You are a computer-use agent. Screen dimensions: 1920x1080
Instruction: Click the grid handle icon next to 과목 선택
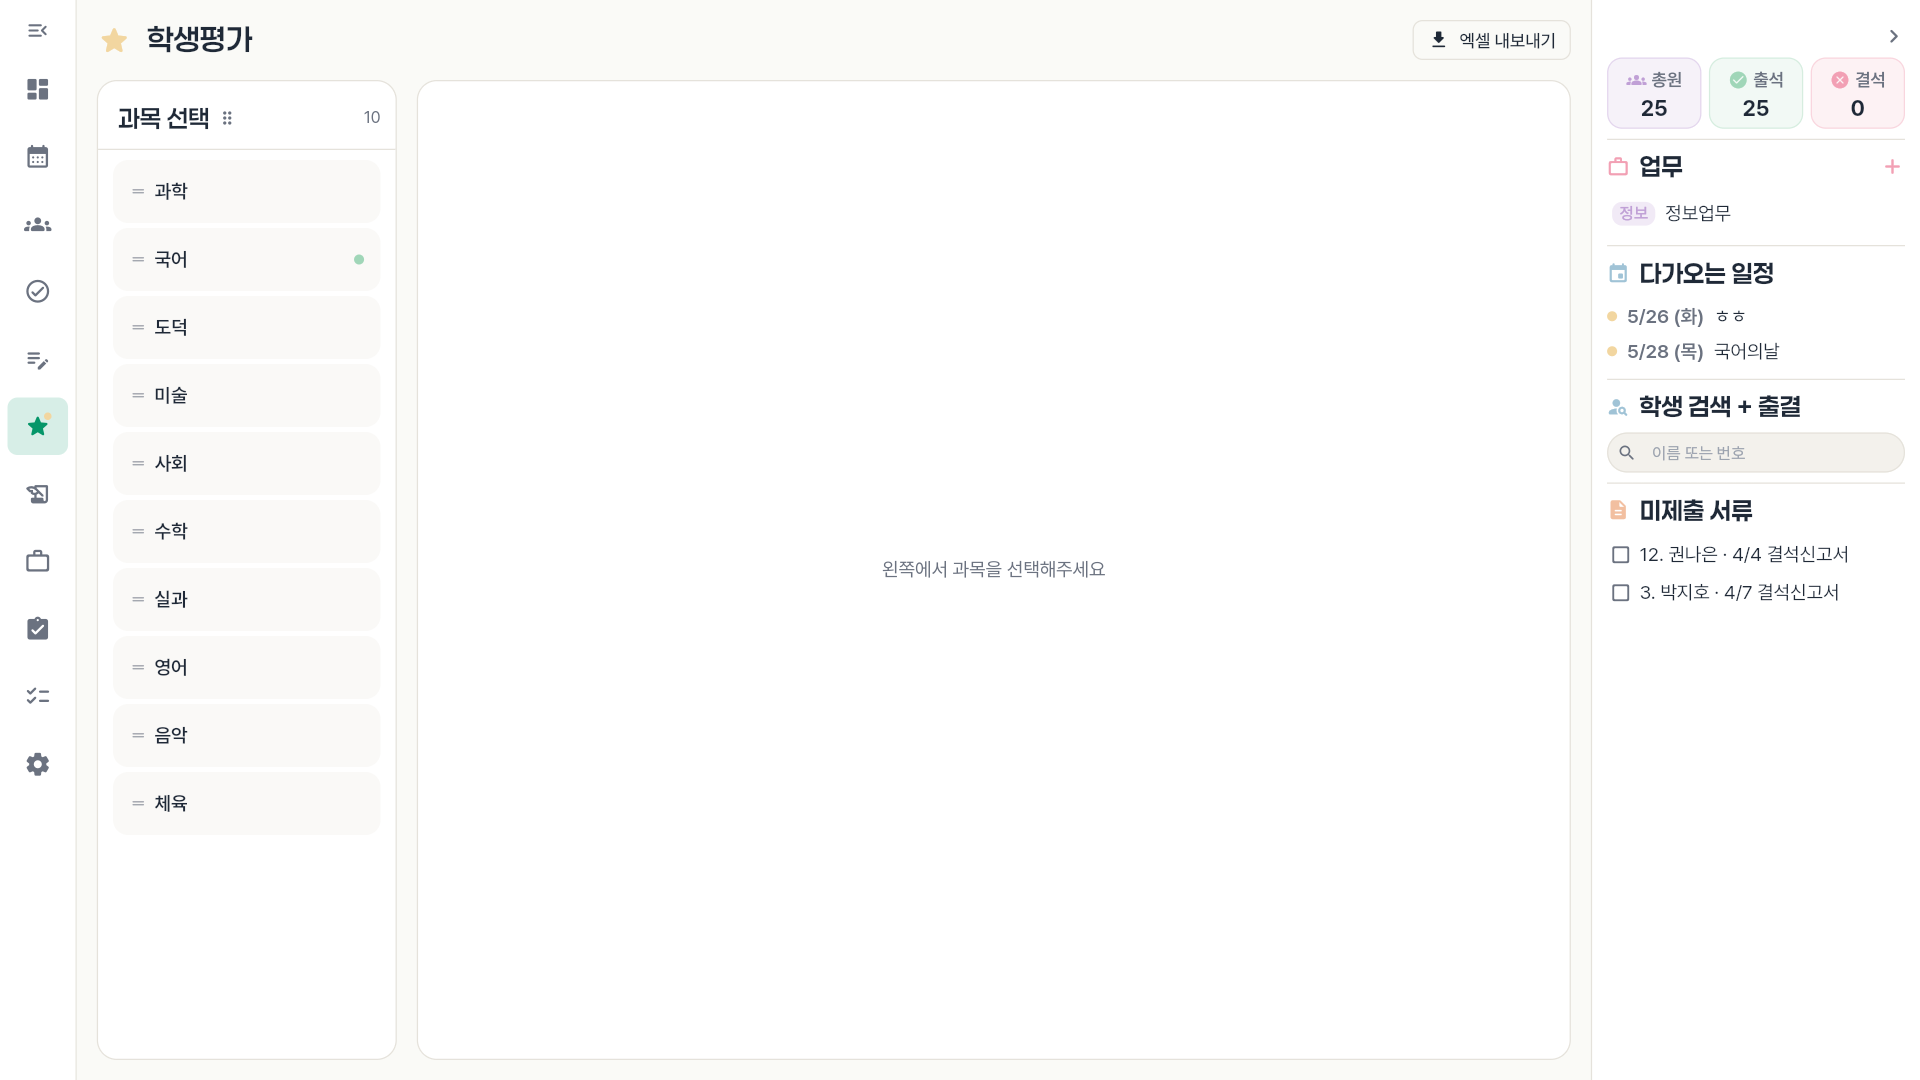227,118
